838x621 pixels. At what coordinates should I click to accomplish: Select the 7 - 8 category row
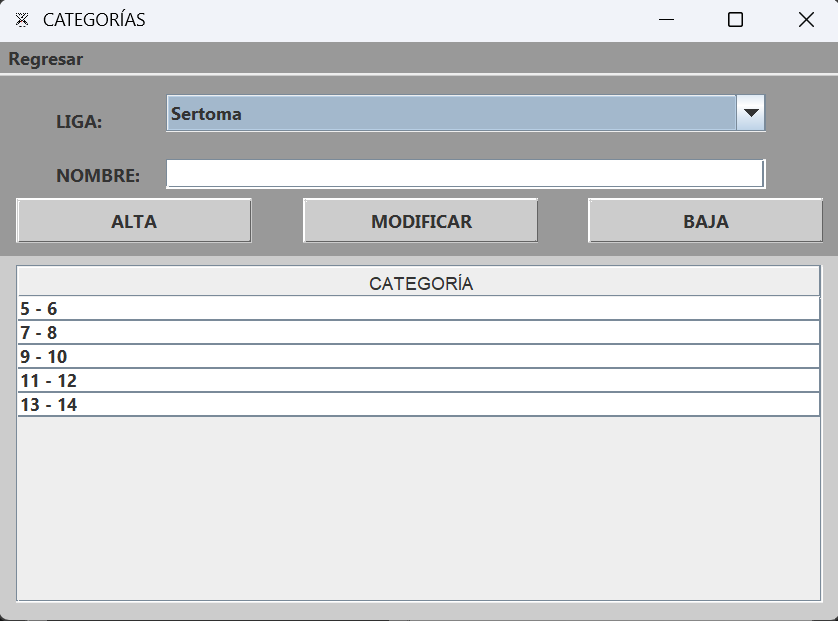pos(419,333)
